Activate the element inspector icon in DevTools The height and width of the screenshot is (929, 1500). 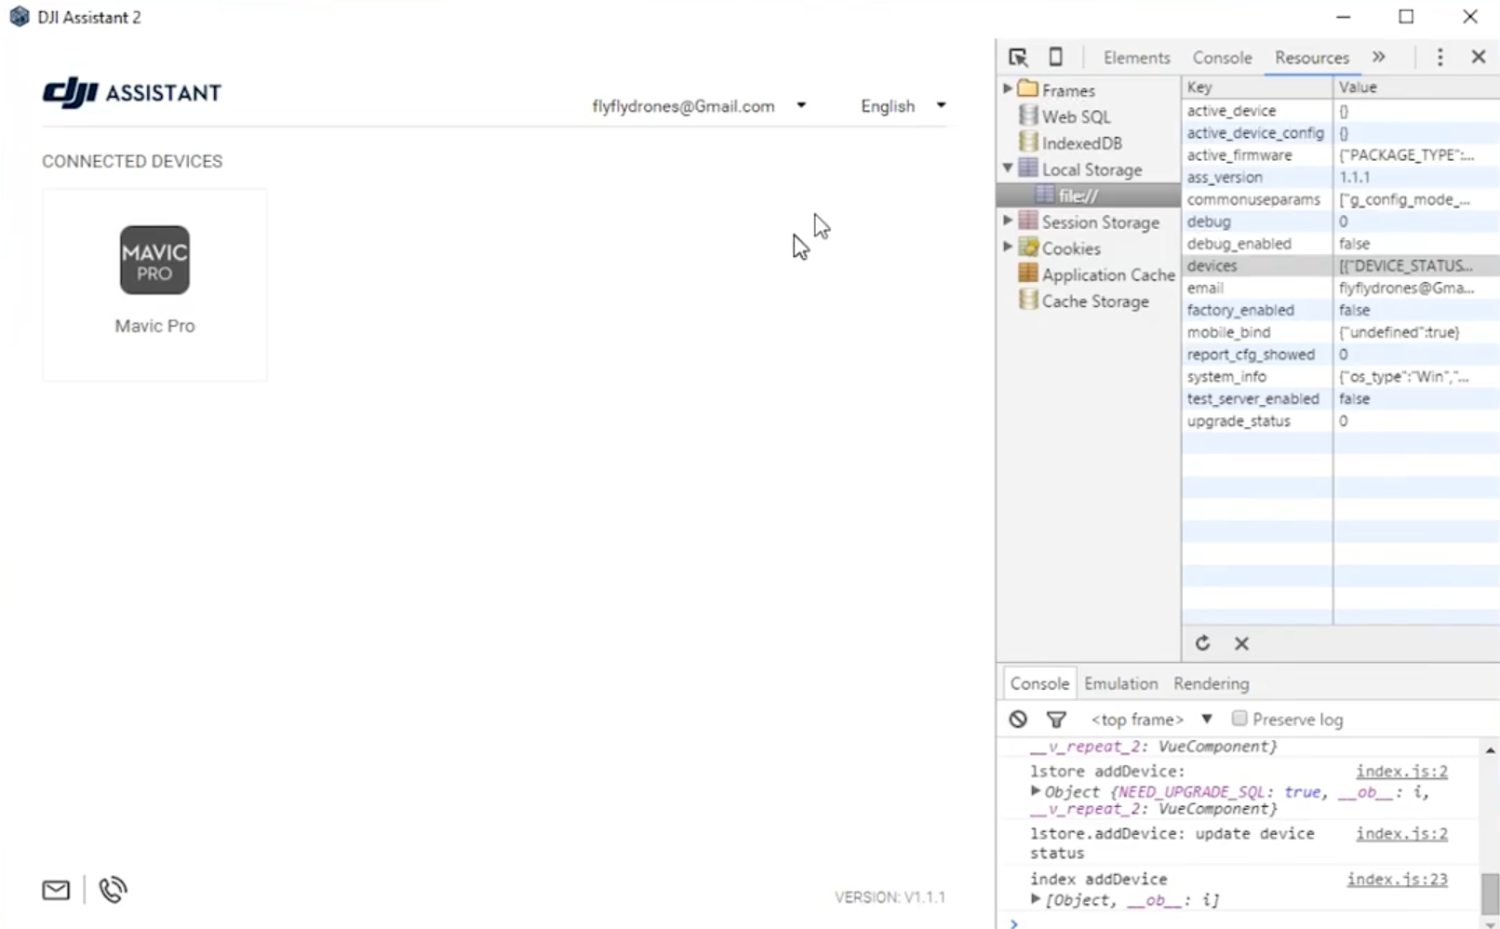1018,57
